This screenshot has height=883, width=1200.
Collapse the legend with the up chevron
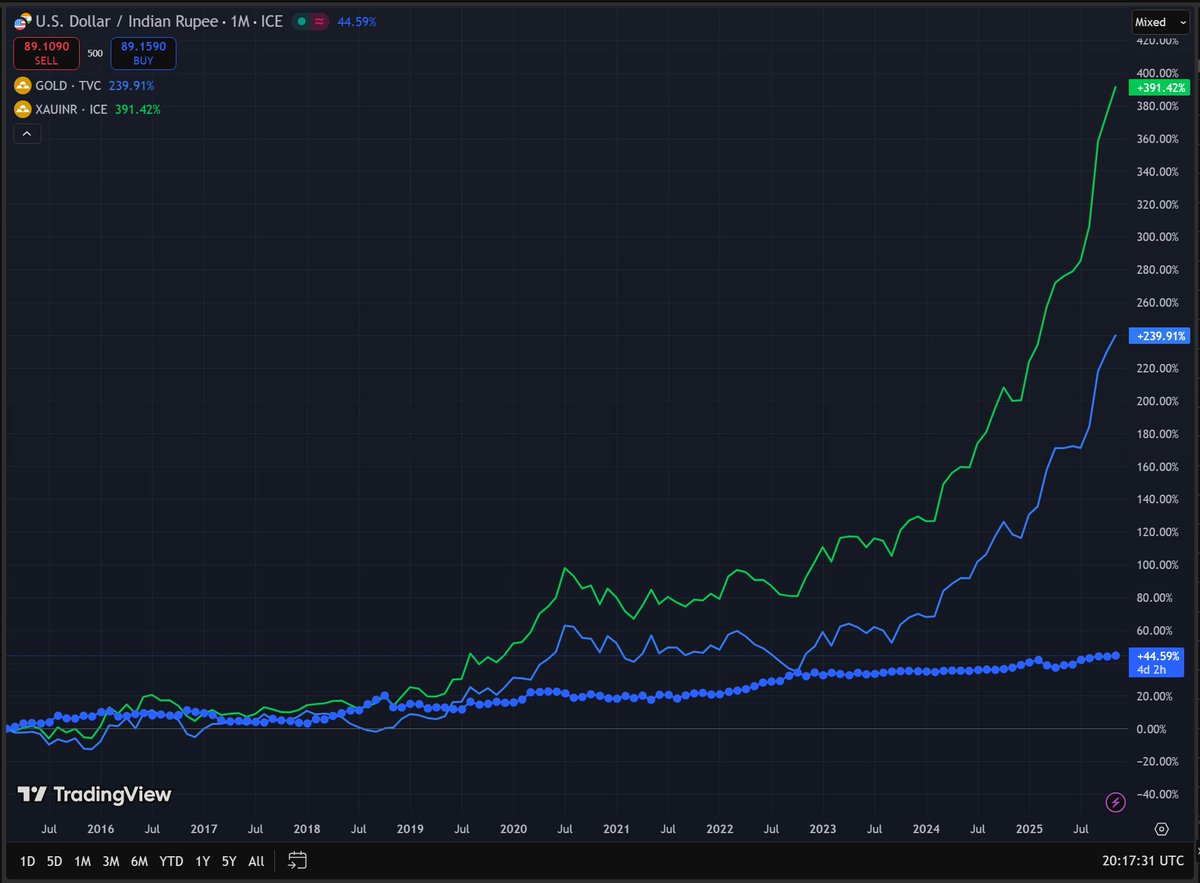(27, 133)
